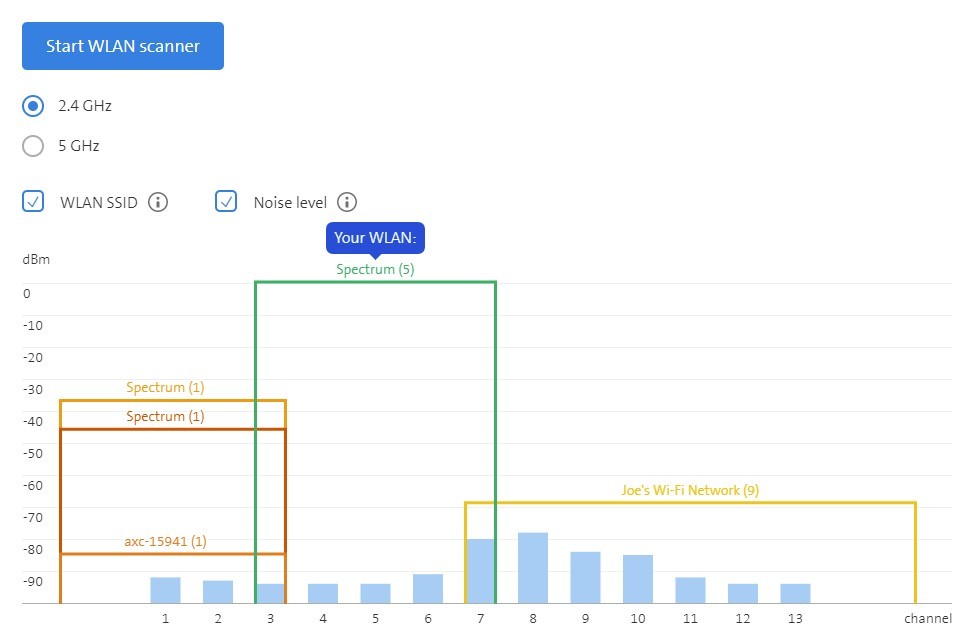Click the Your WLAN tooltip bubble

(375, 238)
